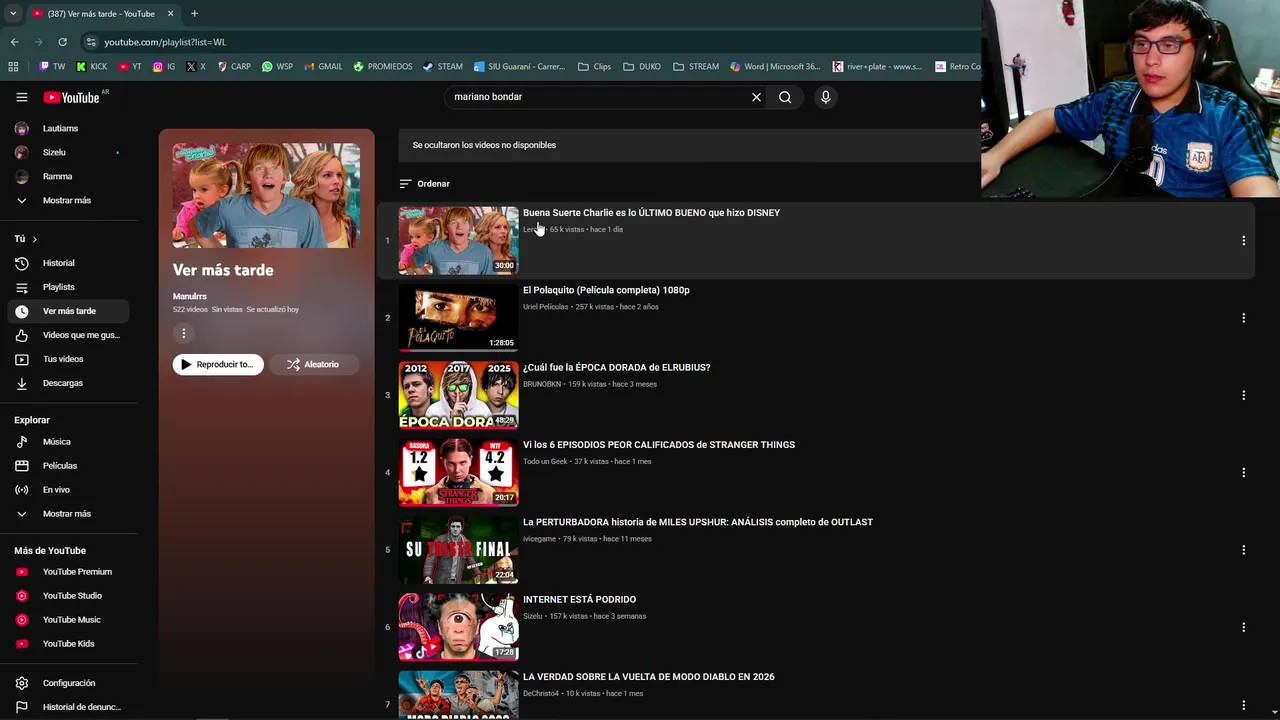Open the WSP WhatsApp bookmark
The width and height of the screenshot is (1280, 720).
click(x=277, y=67)
